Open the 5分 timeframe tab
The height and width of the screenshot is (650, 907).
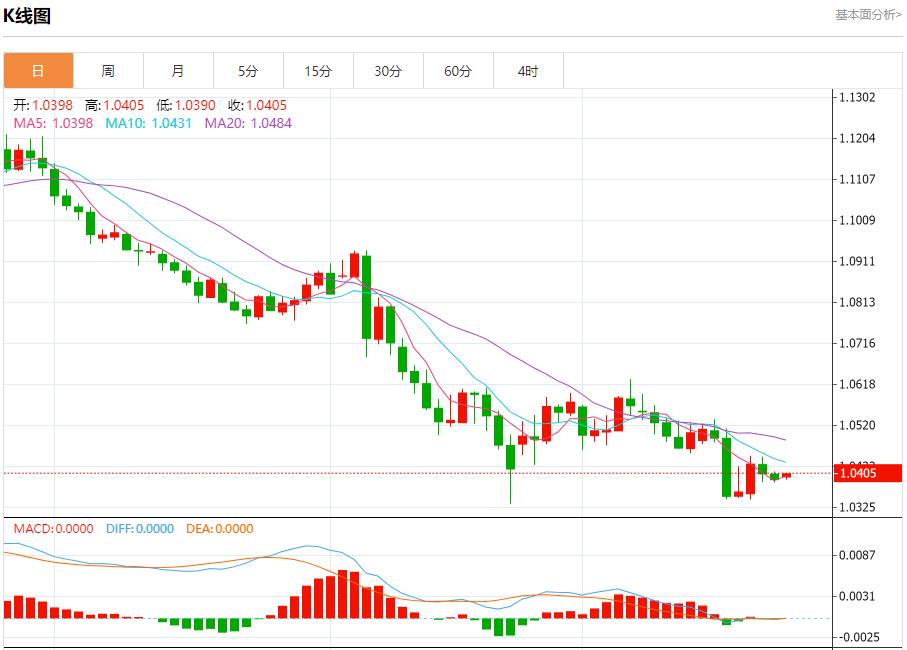coord(248,71)
